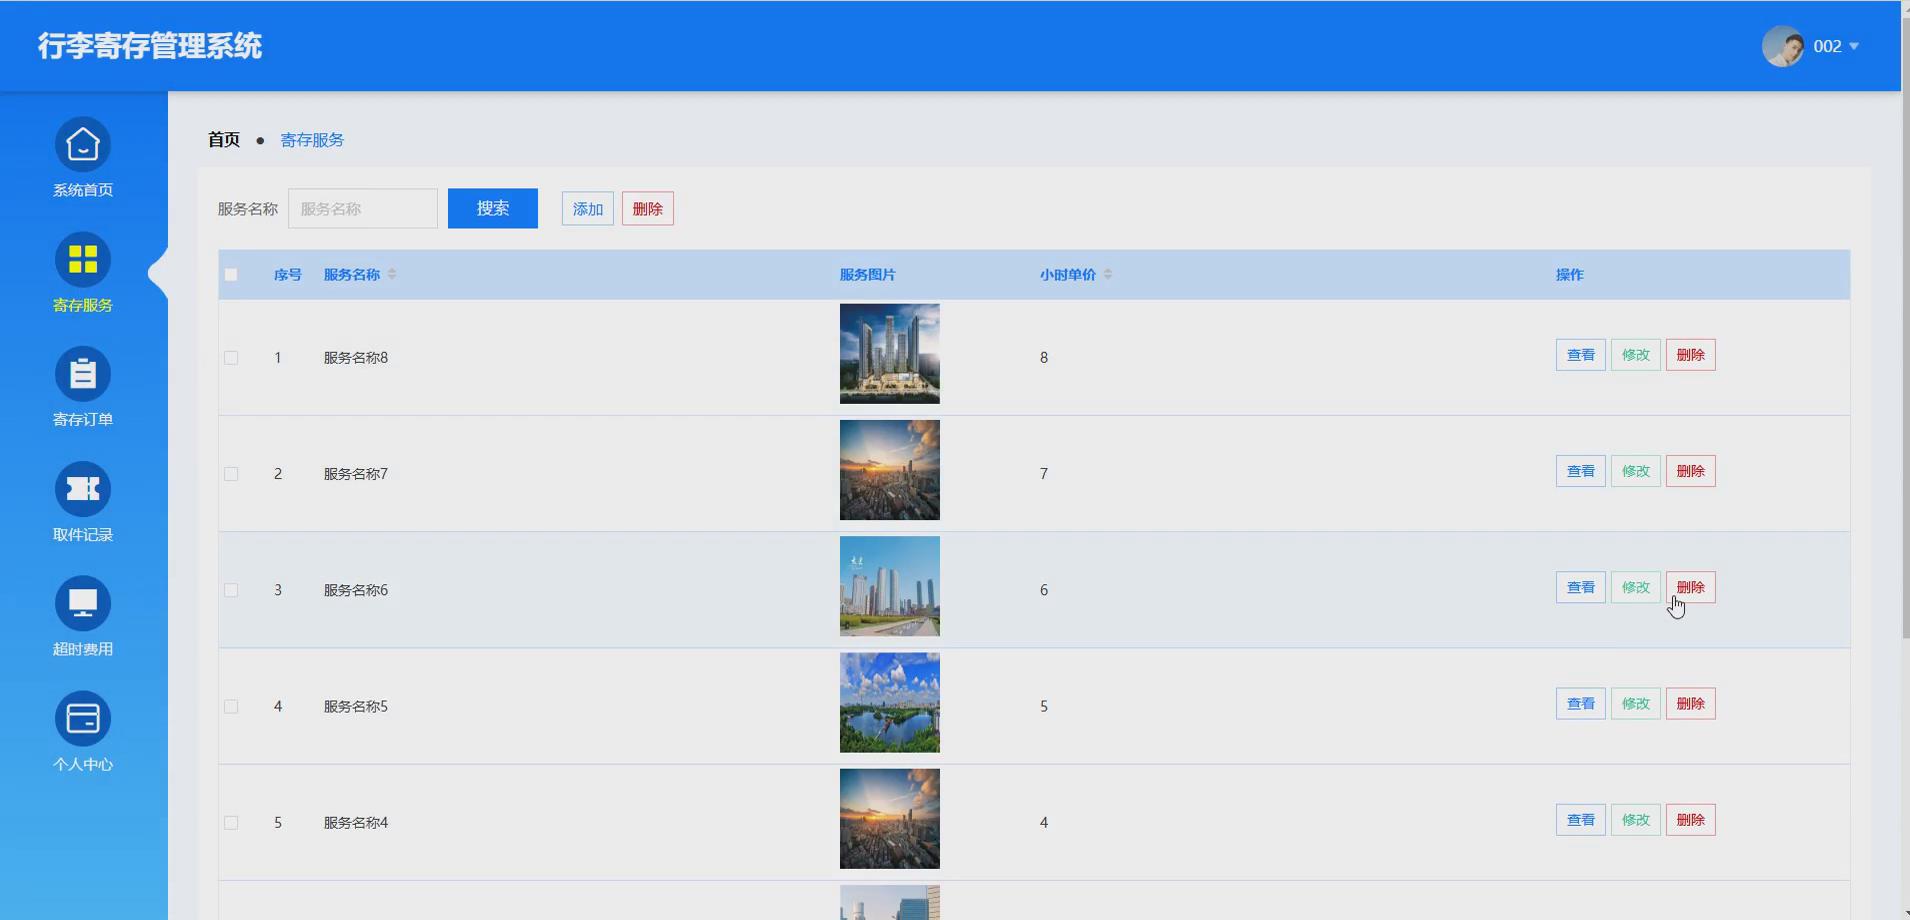Viewport: 1910px width, 920px height.
Task: Open the 个人中心 card icon
Action: (x=83, y=719)
